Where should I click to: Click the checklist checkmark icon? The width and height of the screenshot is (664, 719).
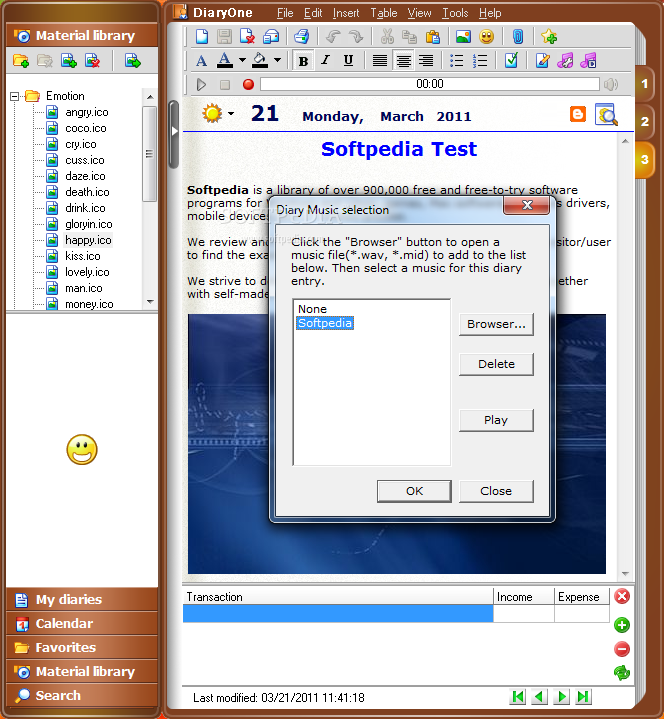511,60
